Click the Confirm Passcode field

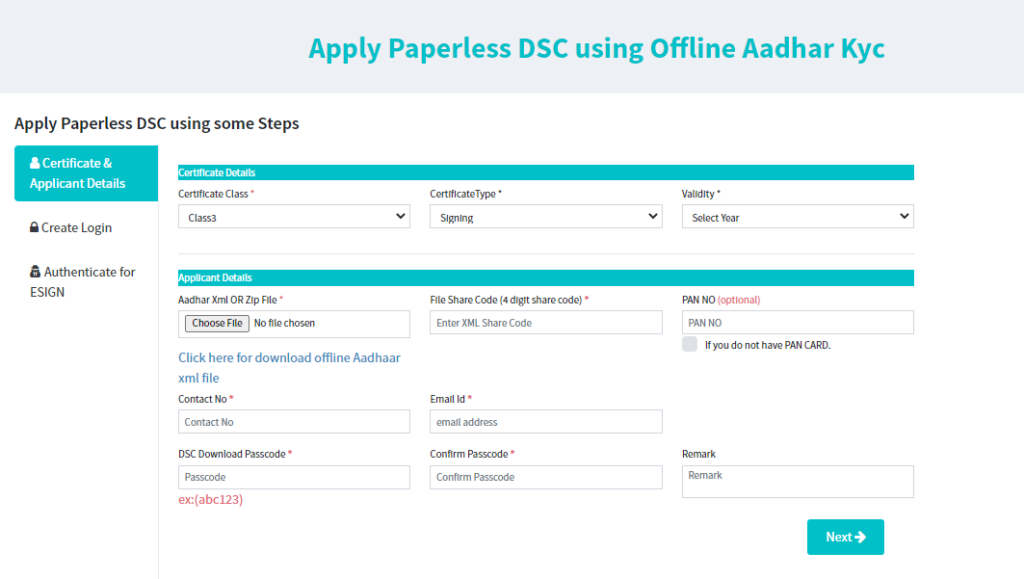546,477
